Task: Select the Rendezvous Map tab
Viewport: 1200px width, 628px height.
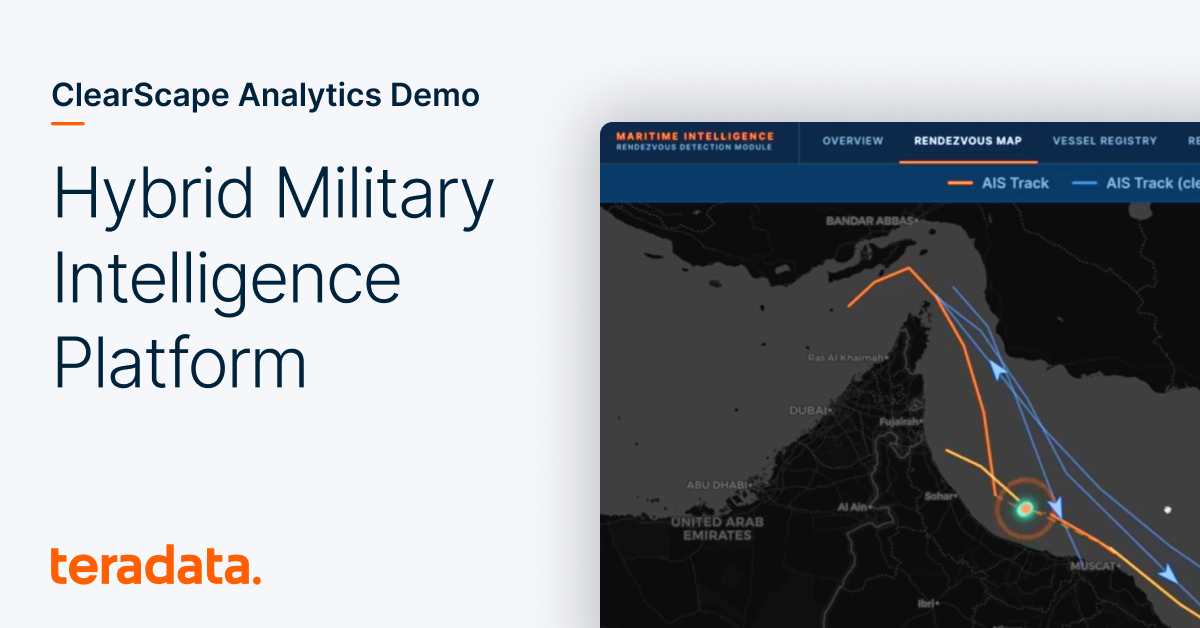Action: tap(968, 141)
